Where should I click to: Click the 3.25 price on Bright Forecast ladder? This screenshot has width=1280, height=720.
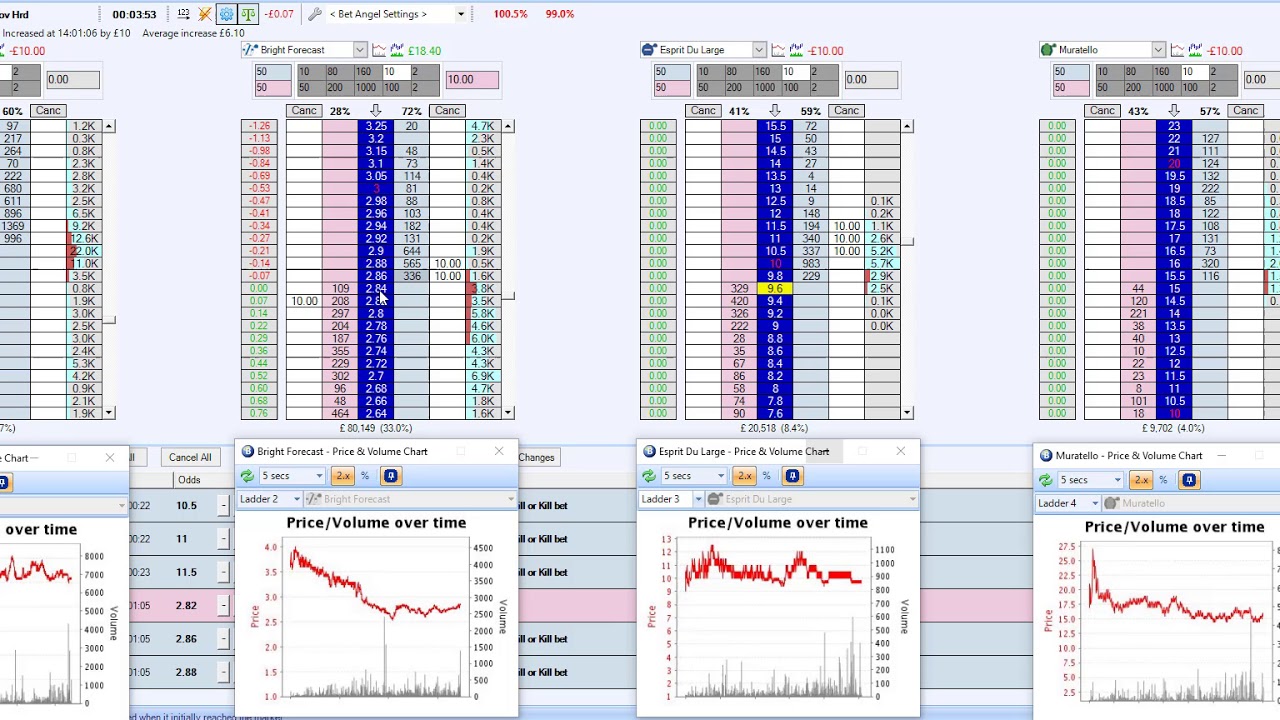pyautogui.click(x=376, y=127)
